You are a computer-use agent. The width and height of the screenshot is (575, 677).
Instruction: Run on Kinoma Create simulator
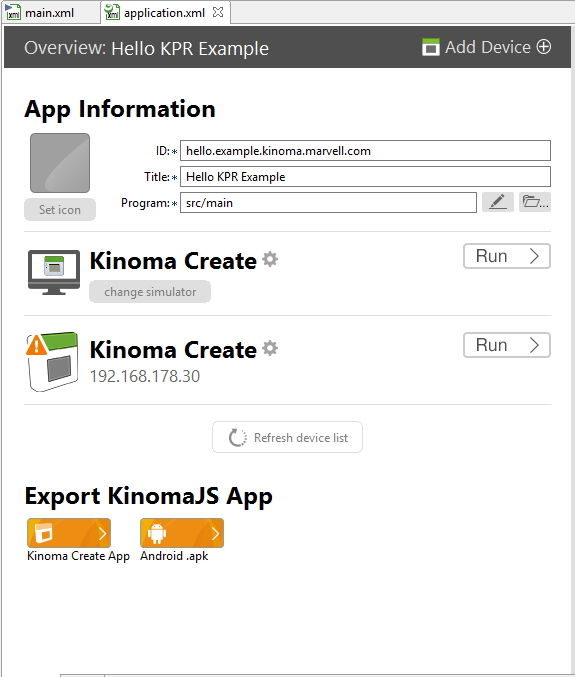click(x=507, y=256)
